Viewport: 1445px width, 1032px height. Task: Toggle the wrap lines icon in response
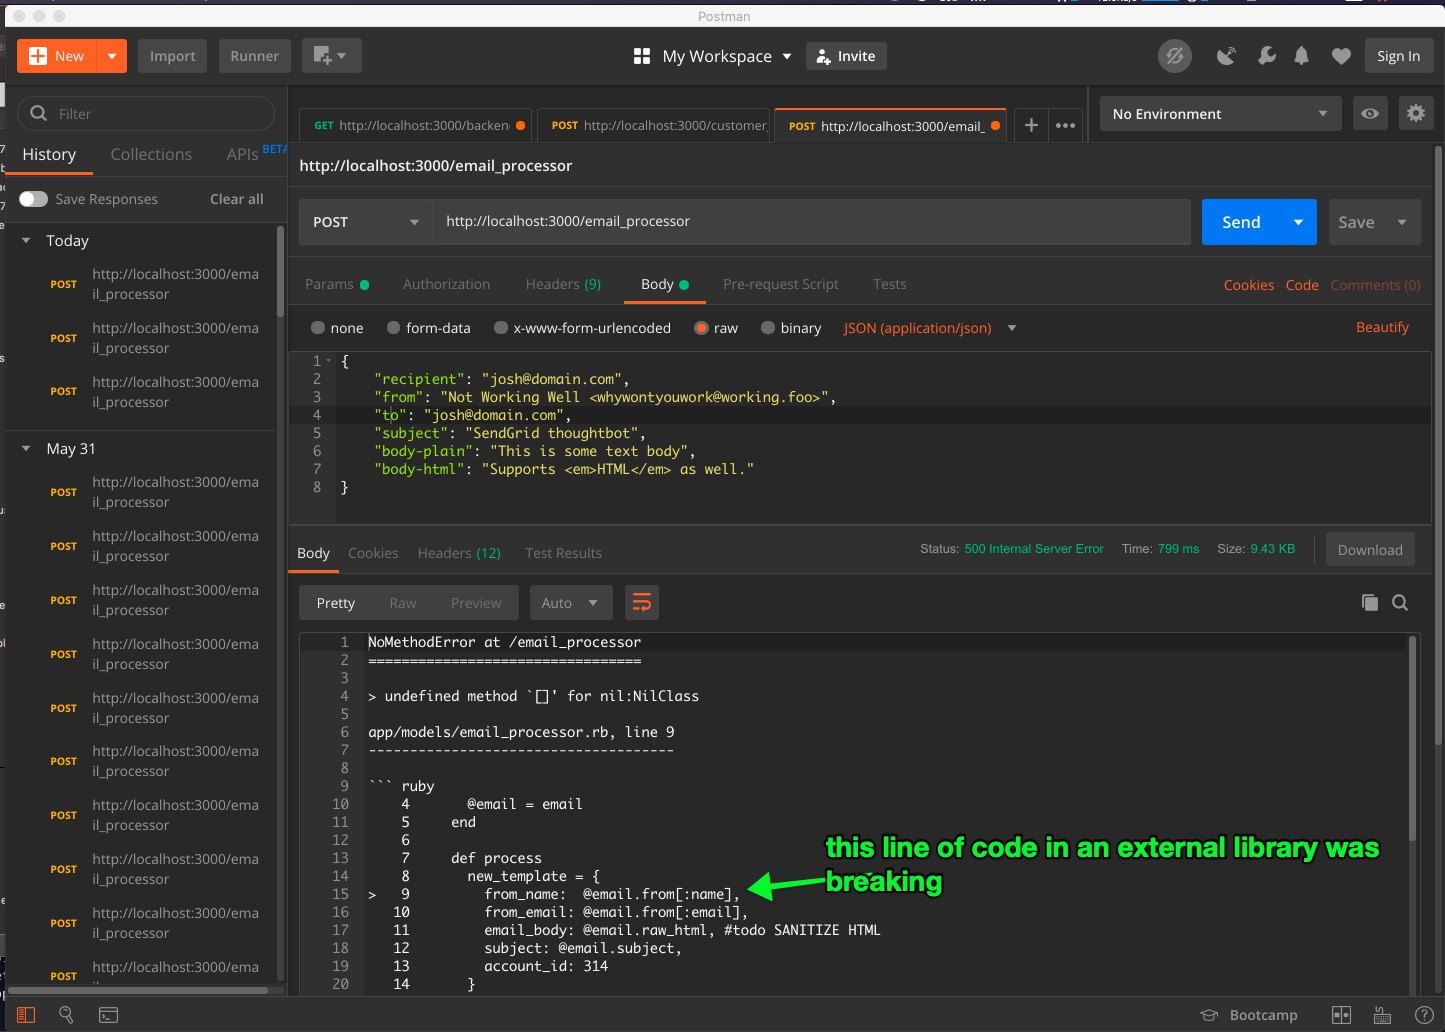pos(642,603)
